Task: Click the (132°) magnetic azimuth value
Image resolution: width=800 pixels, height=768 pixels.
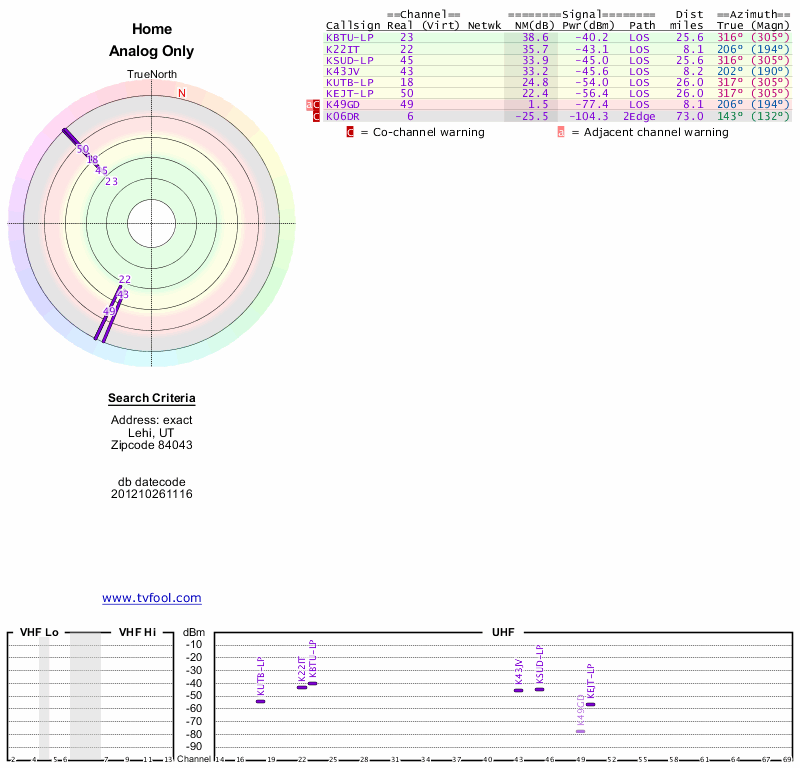Action: click(770, 116)
